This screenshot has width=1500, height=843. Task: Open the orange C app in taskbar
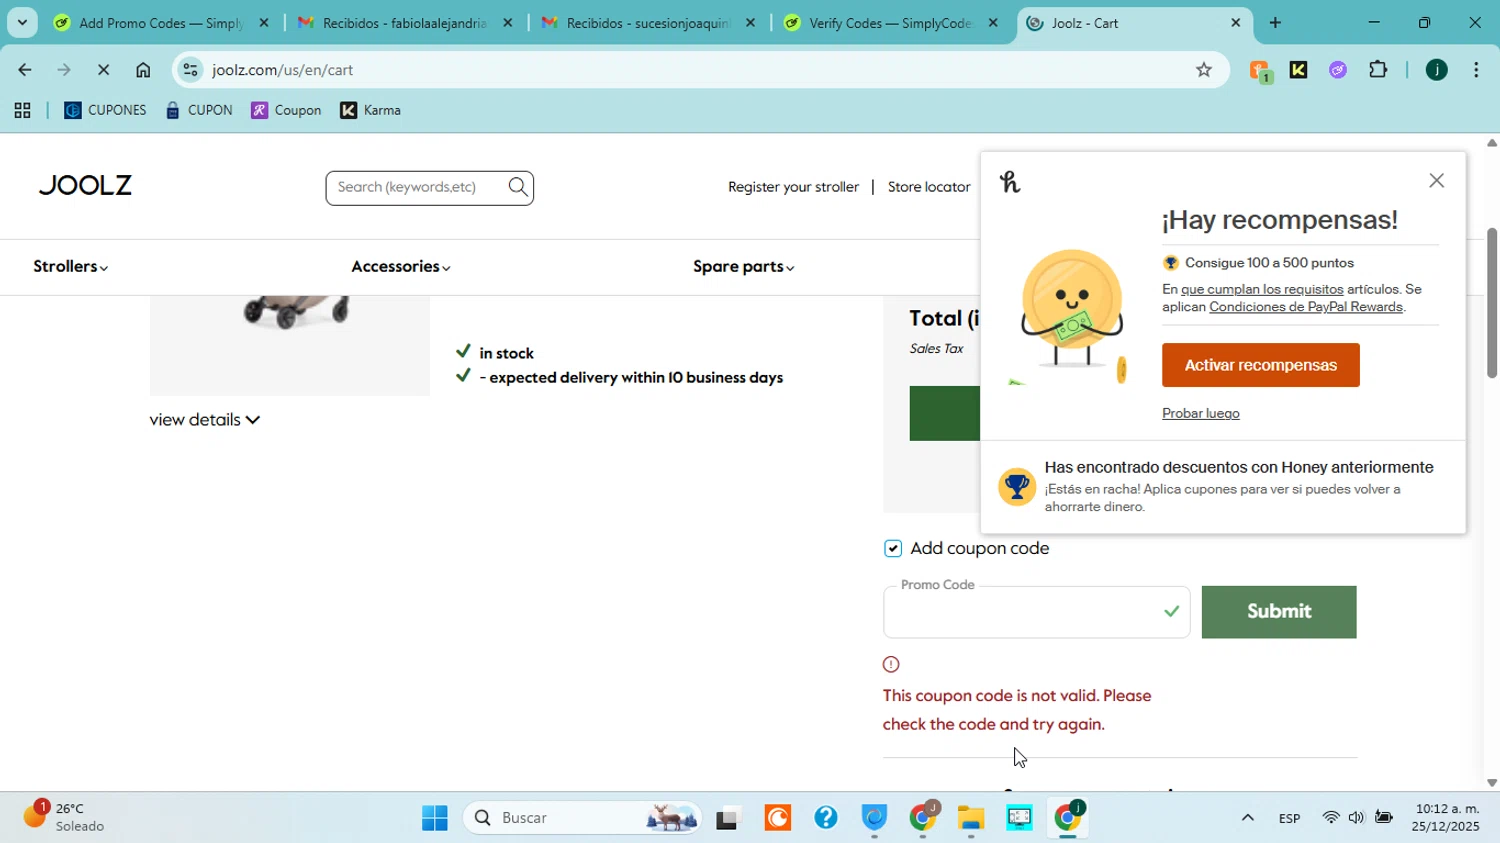[778, 819]
